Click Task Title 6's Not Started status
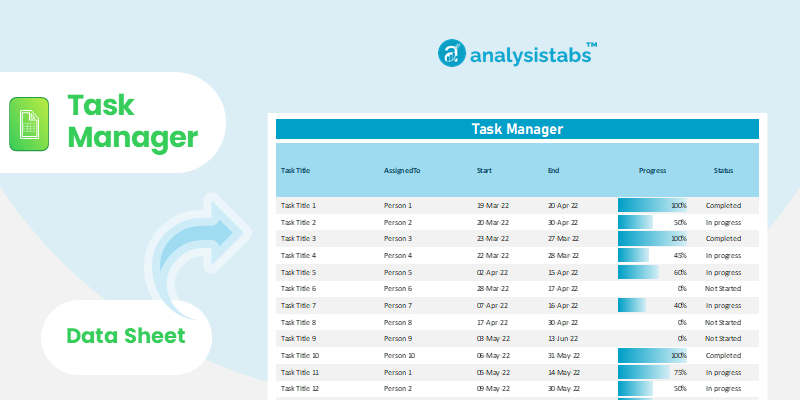The height and width of the screenshot is (400, 800). click(723, 288)
